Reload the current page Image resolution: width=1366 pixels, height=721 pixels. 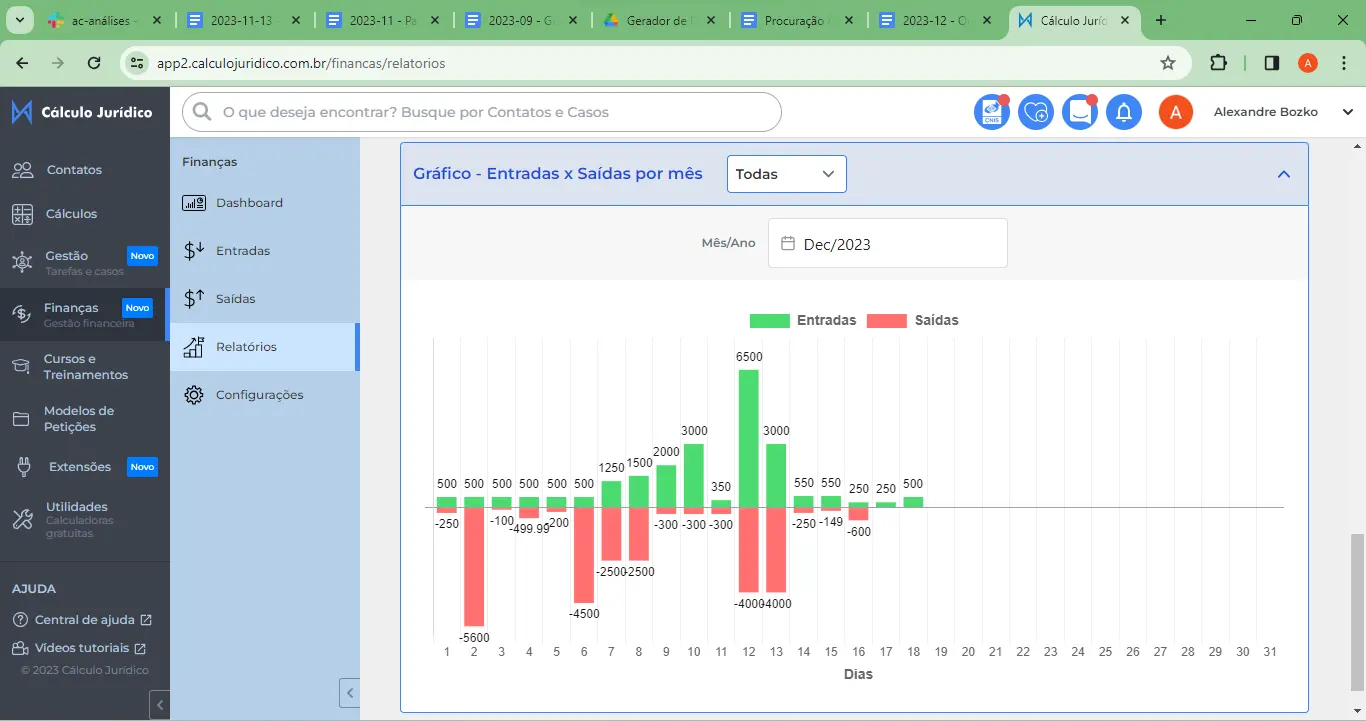pos(94,63)
